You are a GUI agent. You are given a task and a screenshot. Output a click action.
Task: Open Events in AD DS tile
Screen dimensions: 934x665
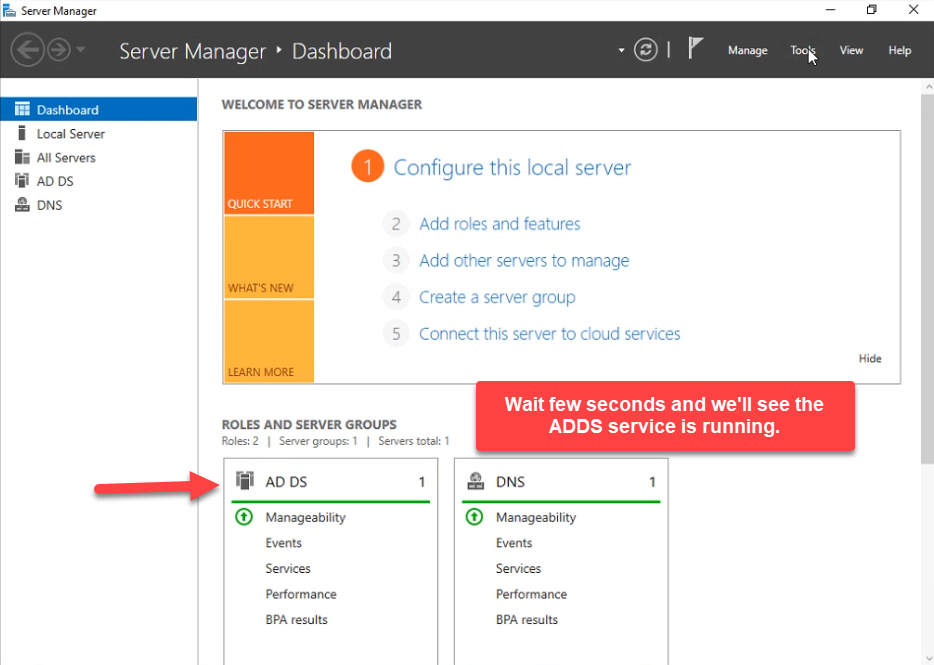[x=284, y=543]
